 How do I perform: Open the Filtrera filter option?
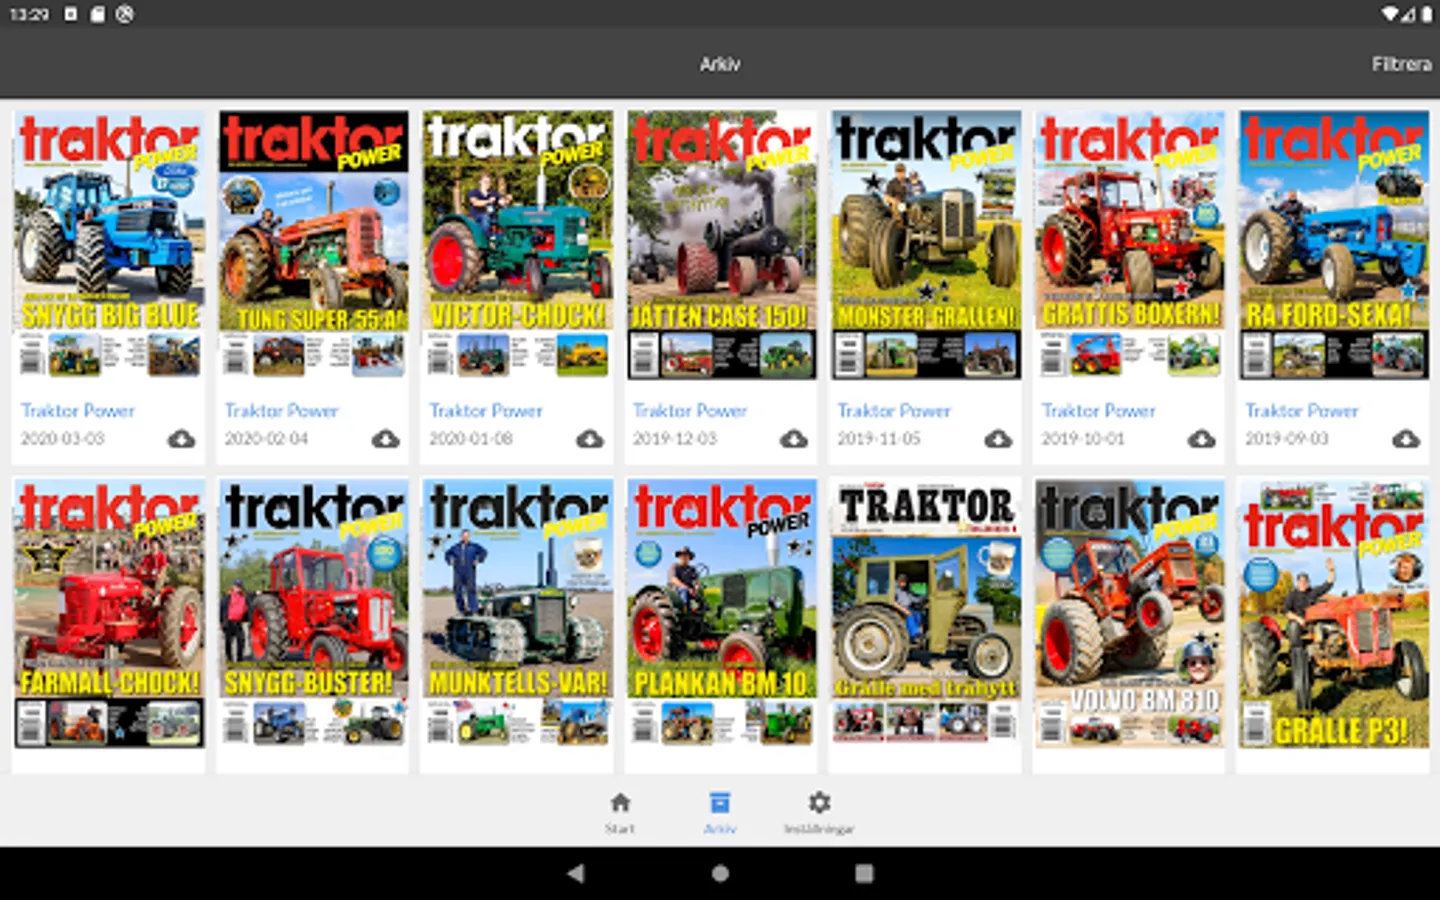point(1401,64)
